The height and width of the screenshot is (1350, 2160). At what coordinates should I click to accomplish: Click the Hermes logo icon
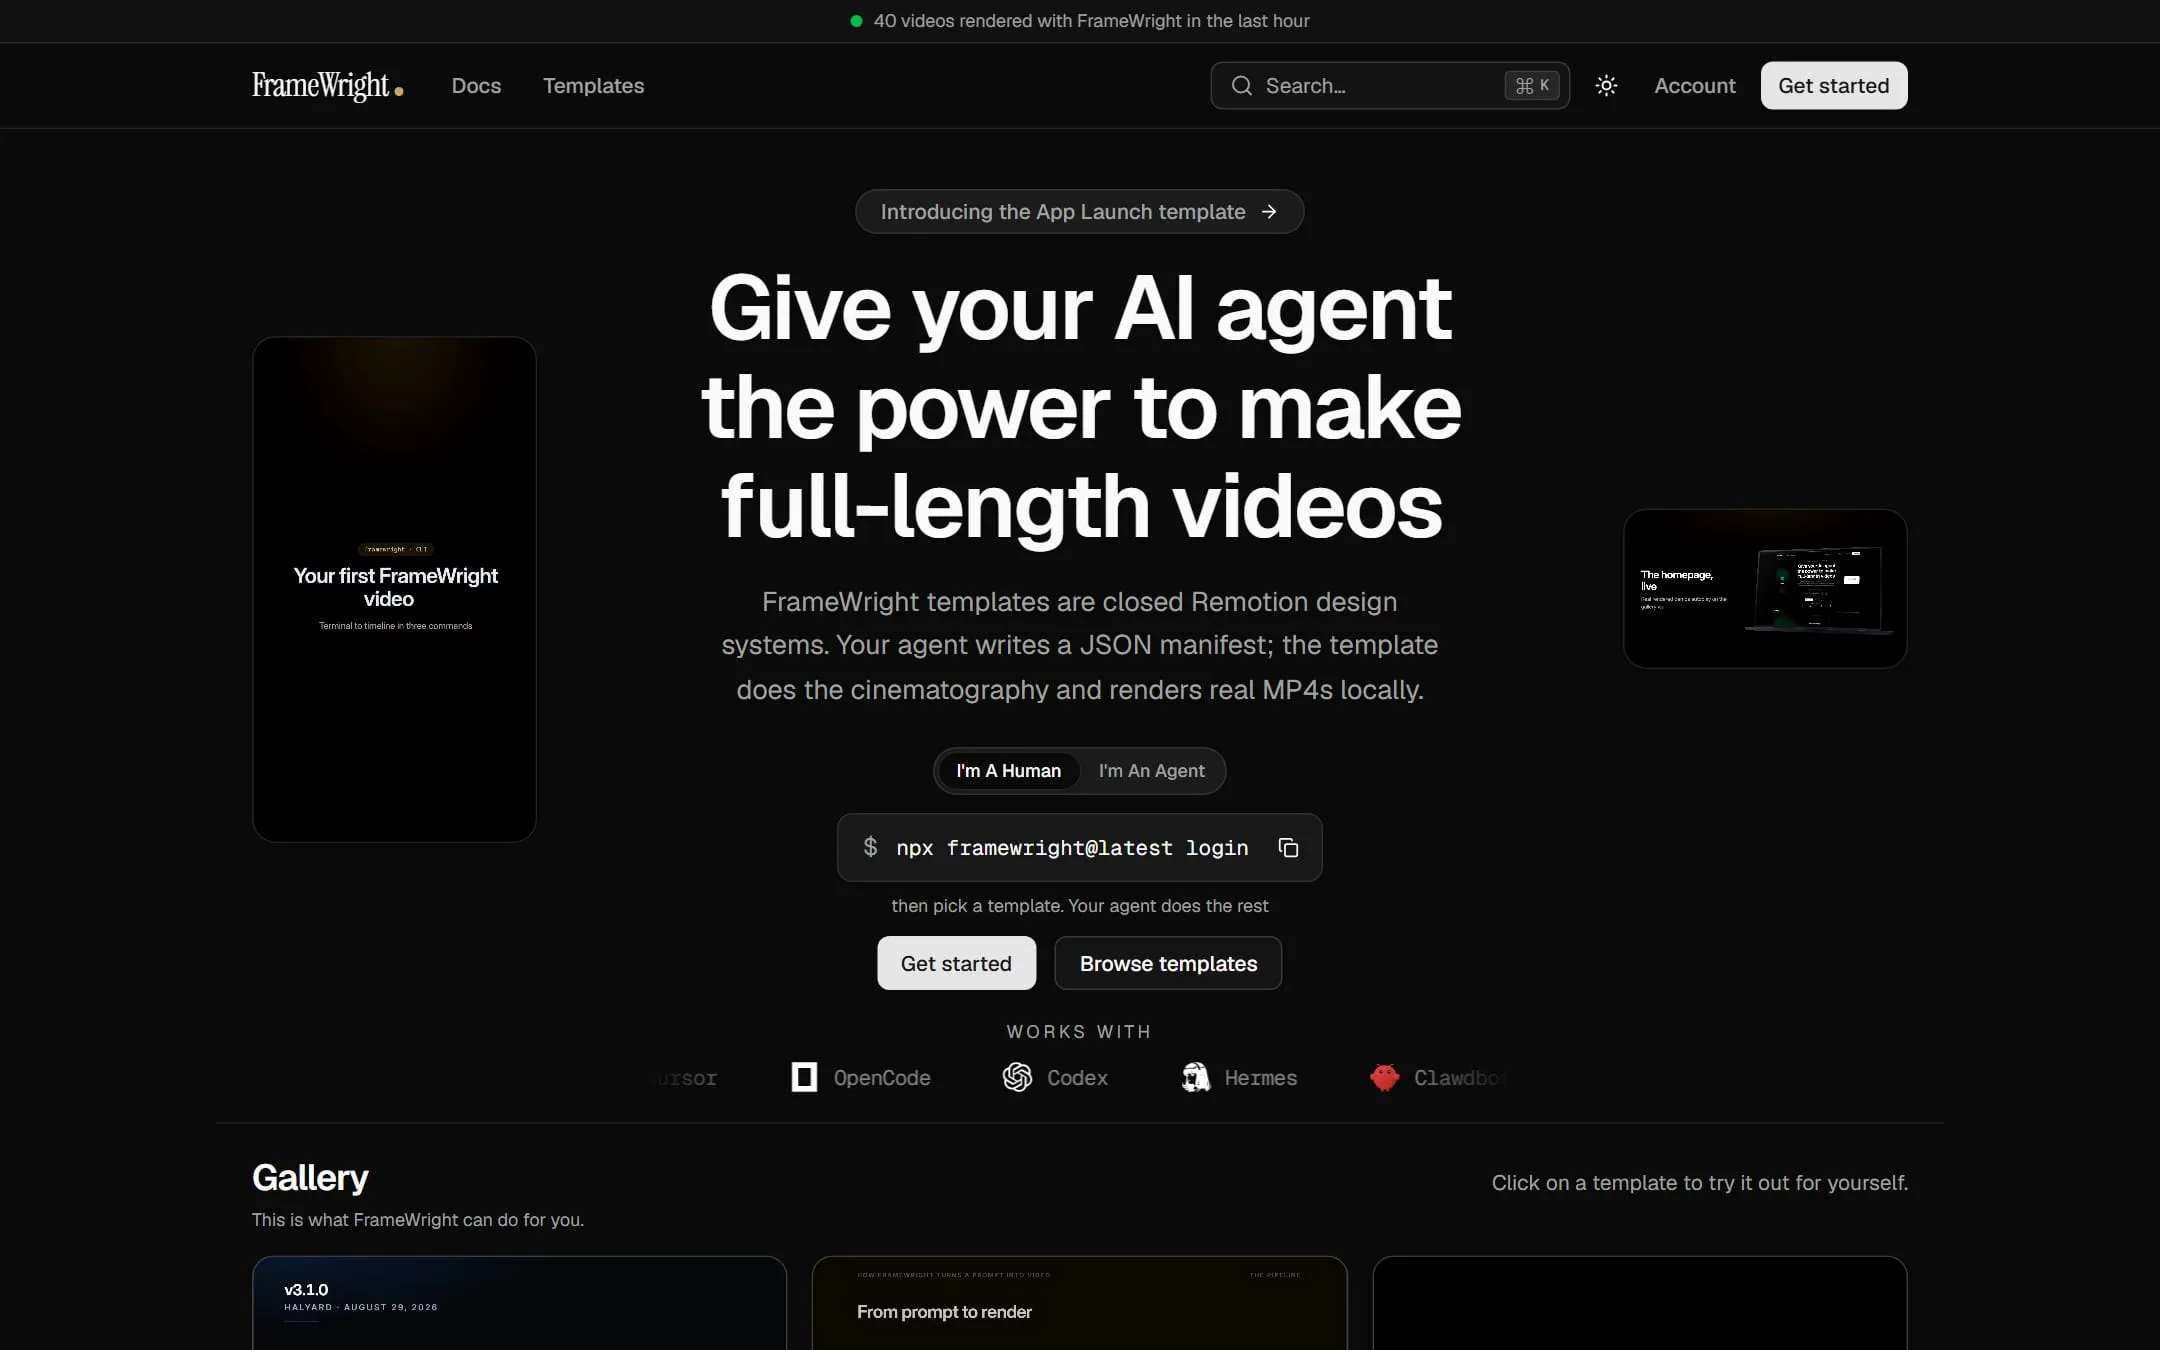coord(1195,1077)
